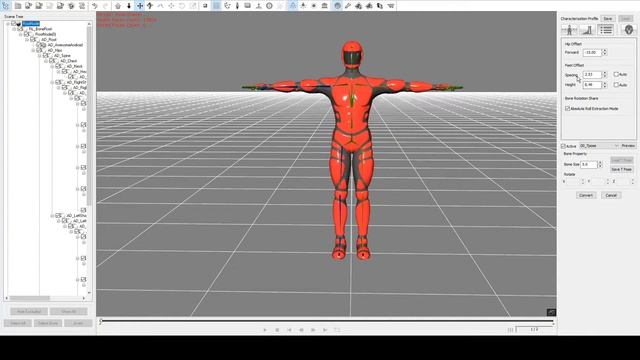Step back one frame
The width and height of the screenshot is (640, 360).
click(x=301, y=330)
